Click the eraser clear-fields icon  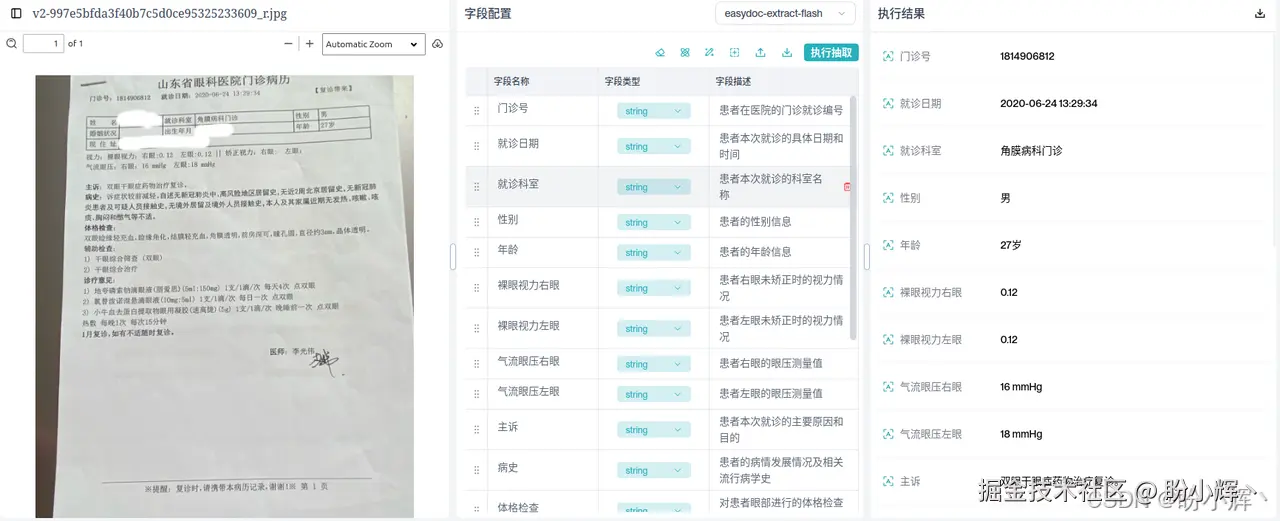pyautogui.click(x=660, y=53)
